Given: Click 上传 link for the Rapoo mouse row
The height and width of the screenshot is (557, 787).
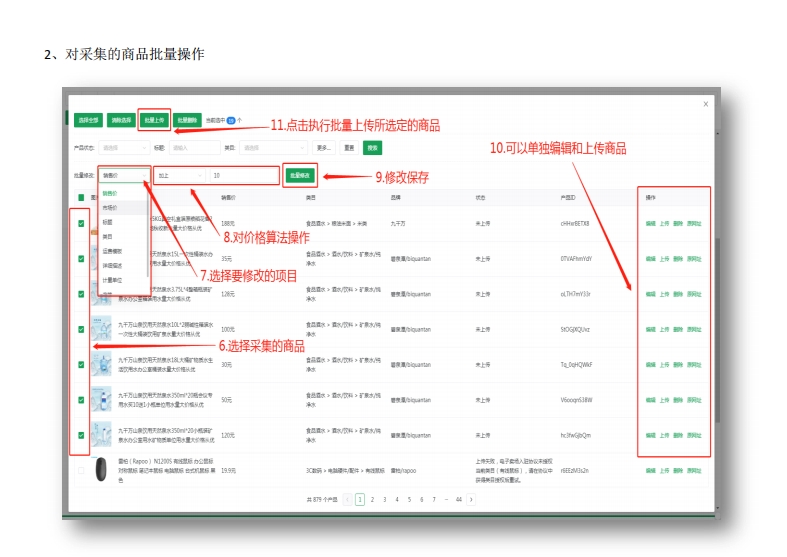Looking at the screenshot, I should 665,470.
